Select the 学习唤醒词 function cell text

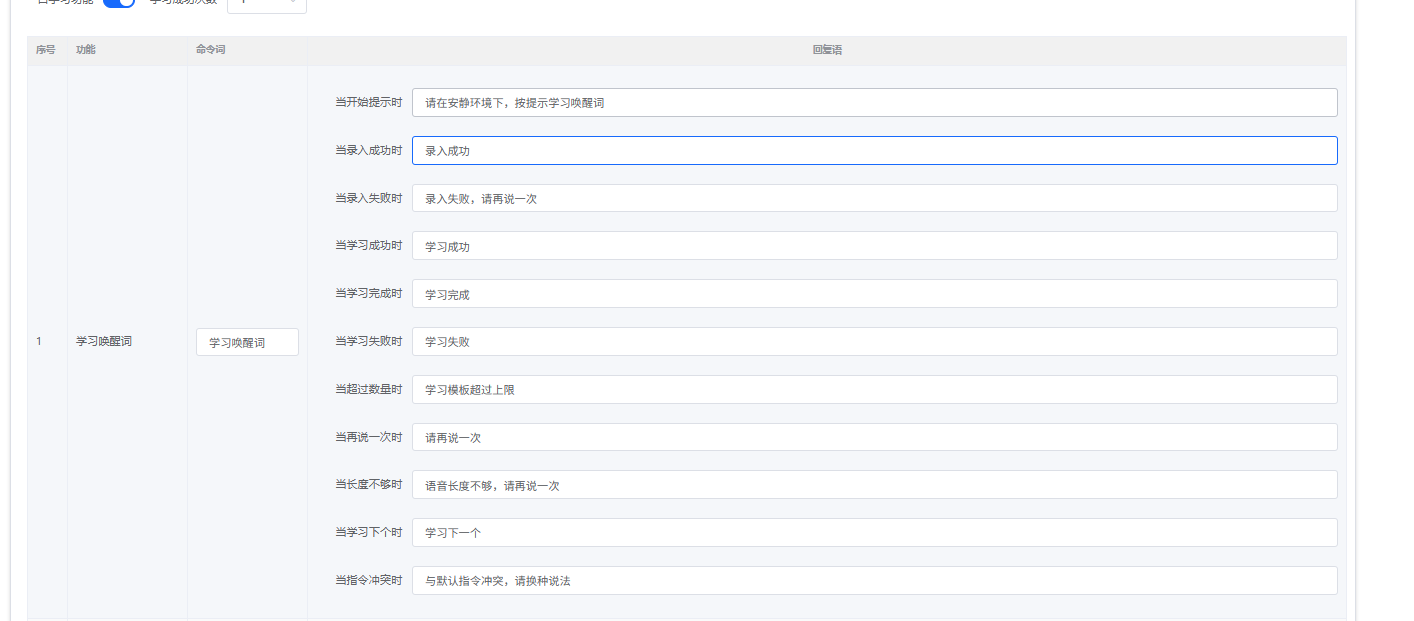(x=104, y=341)
